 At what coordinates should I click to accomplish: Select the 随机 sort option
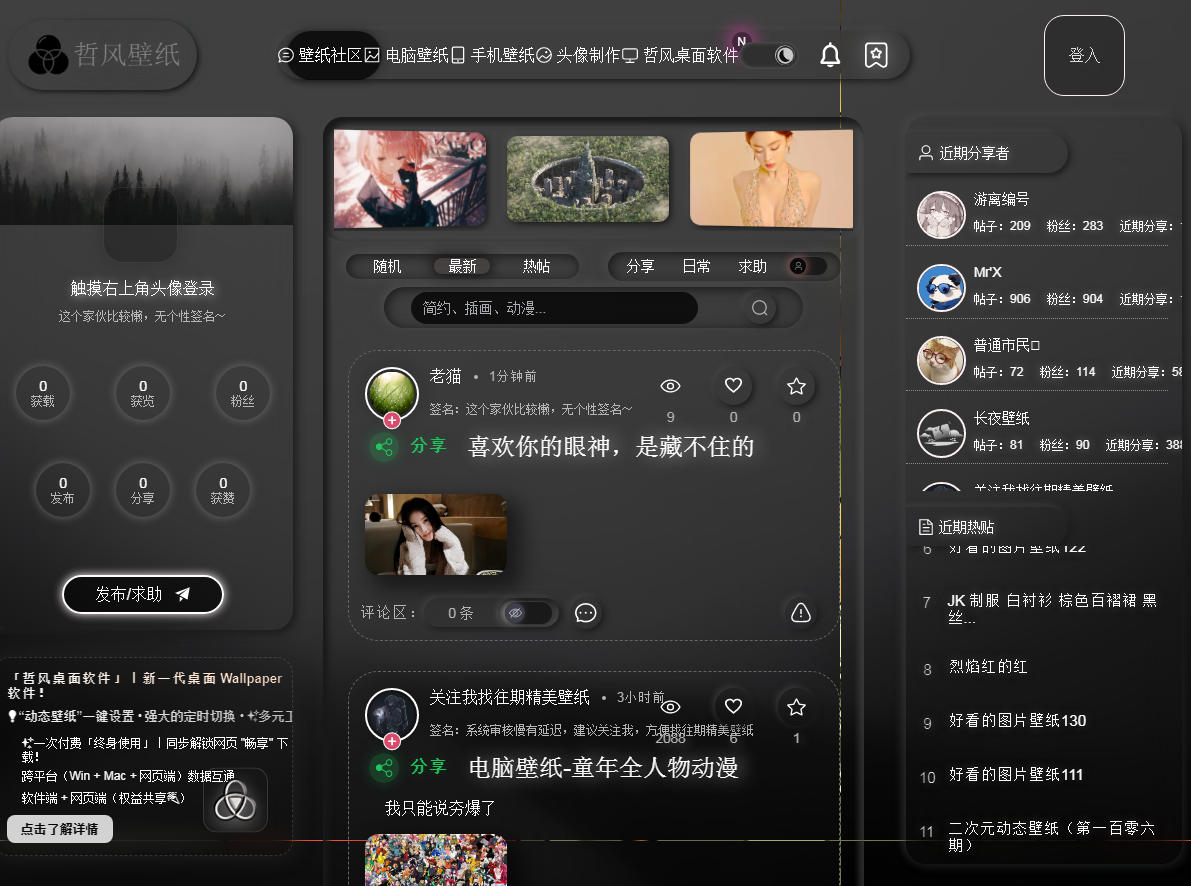tap(387, 266)
